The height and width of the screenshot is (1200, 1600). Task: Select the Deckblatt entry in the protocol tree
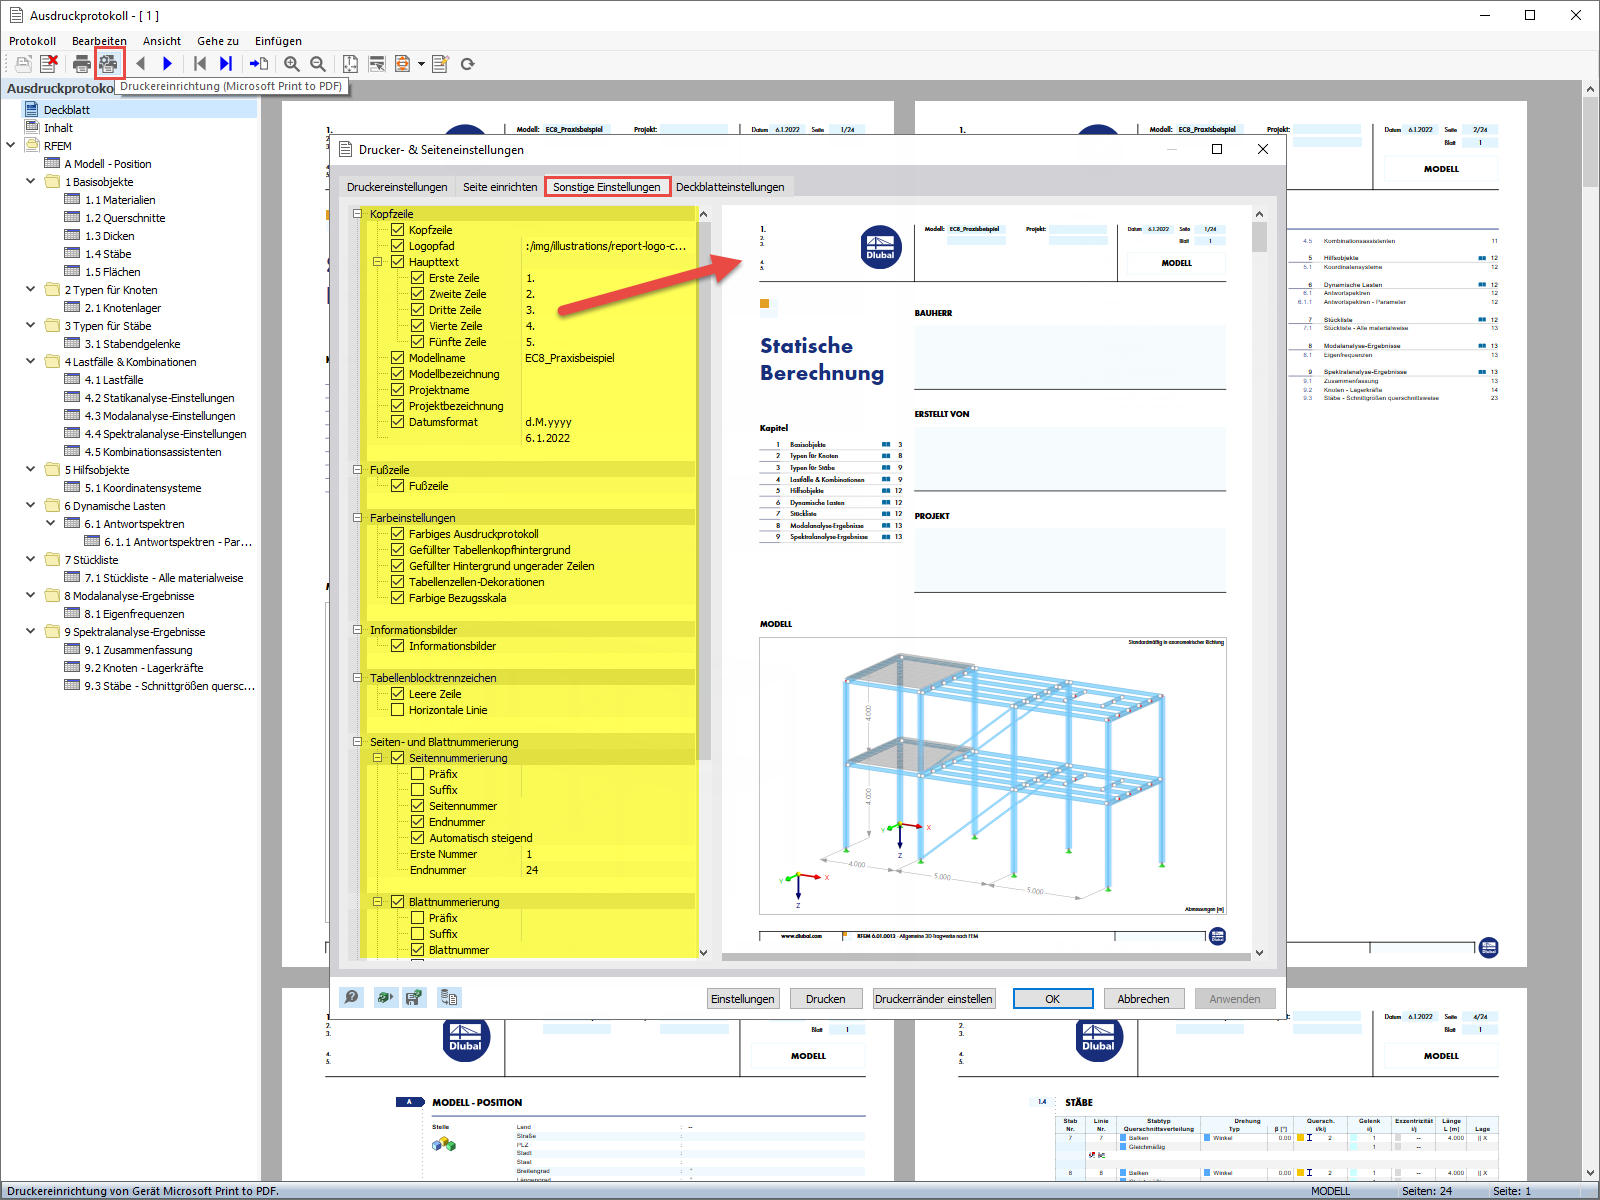[x=66, y=109]
